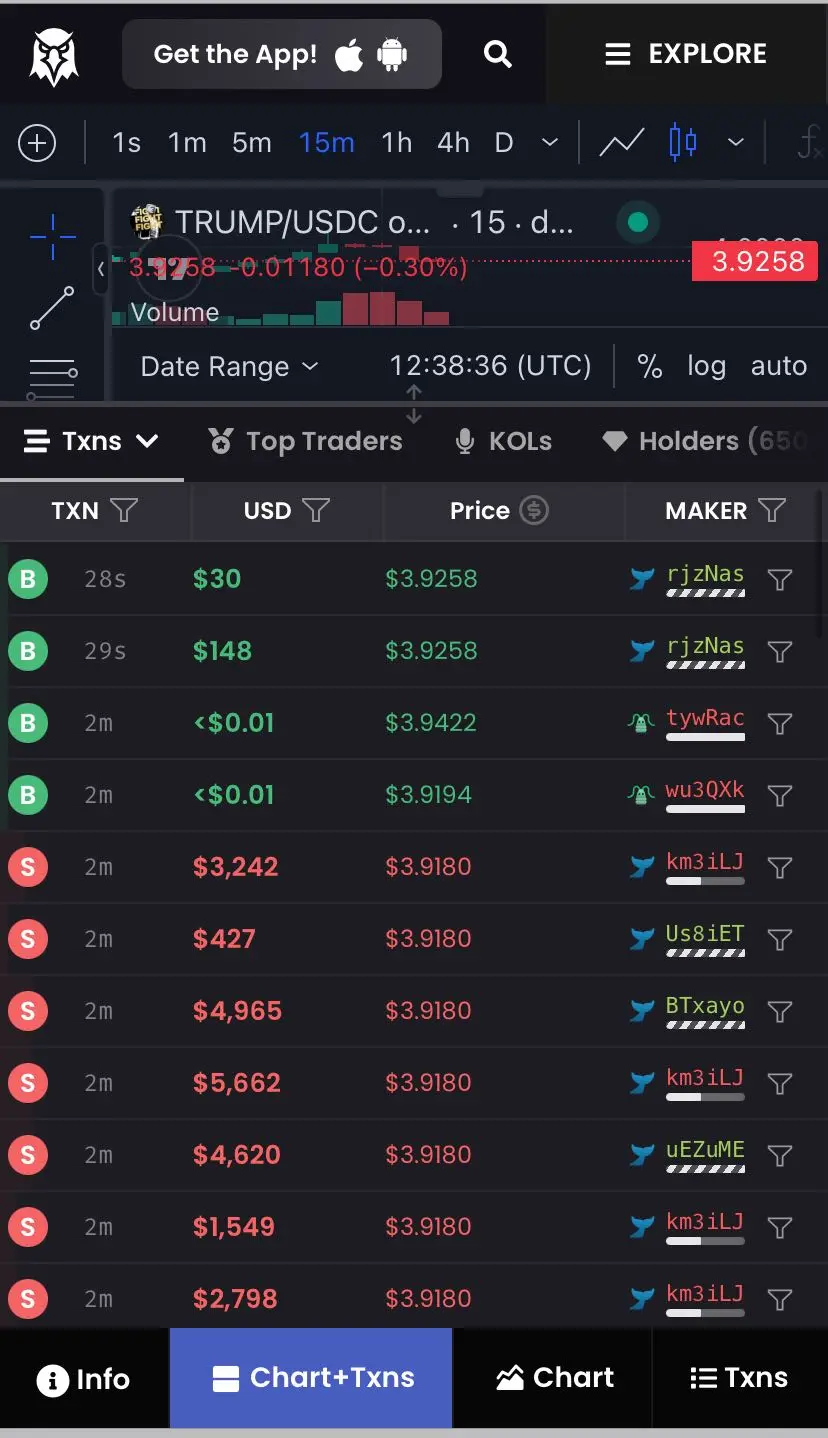Click the chart resize arrows handle

click(414, 404)
